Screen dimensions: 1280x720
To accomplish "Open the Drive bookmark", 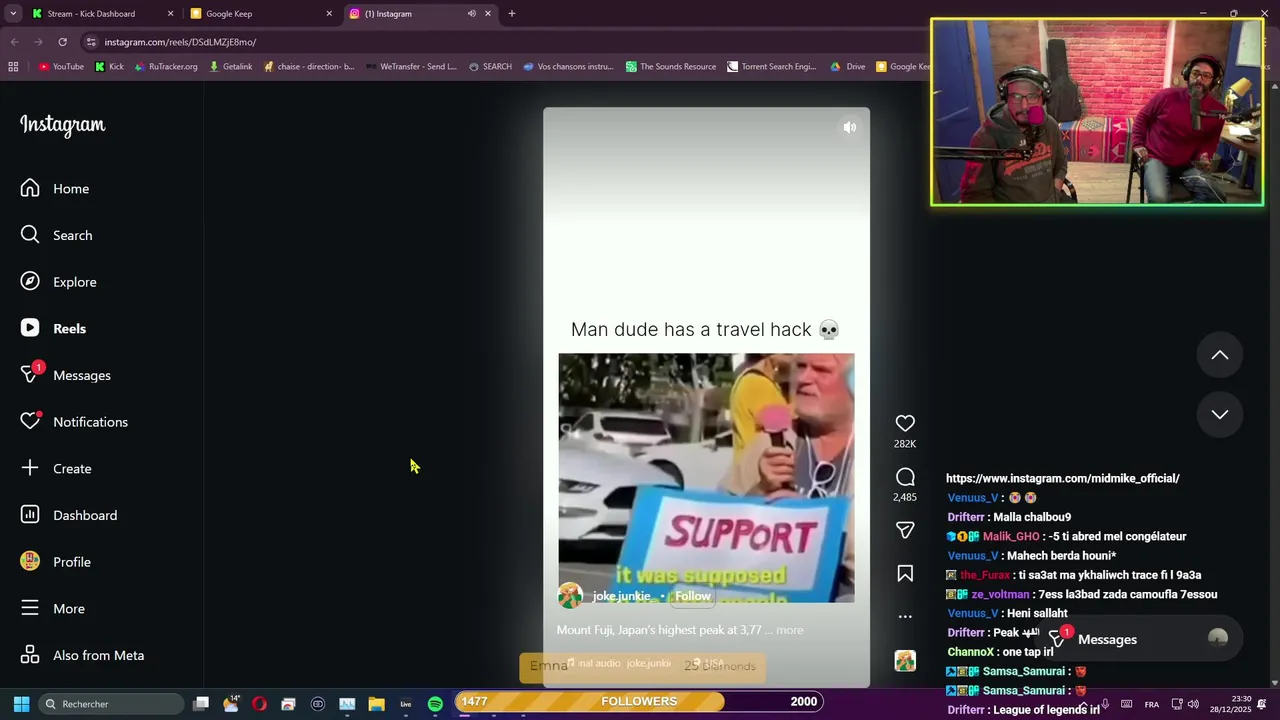I will tap(848, 66).
